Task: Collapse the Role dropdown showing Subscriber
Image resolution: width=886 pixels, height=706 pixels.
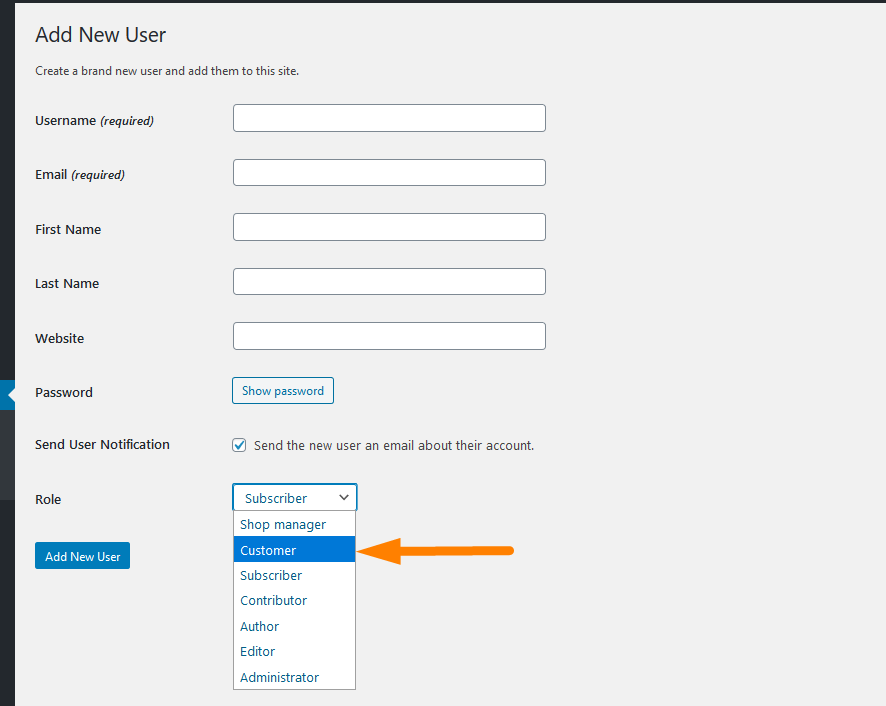Action: (294, 497)
